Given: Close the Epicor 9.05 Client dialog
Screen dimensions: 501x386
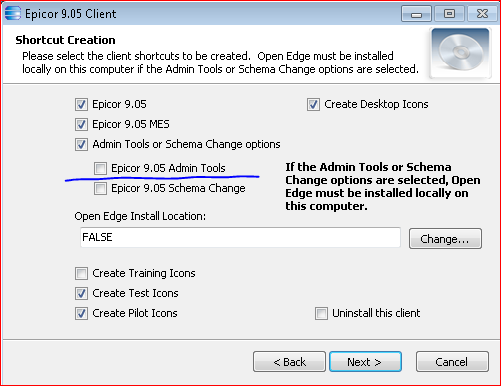Looking at the screenshot, I should click(482, 14).
